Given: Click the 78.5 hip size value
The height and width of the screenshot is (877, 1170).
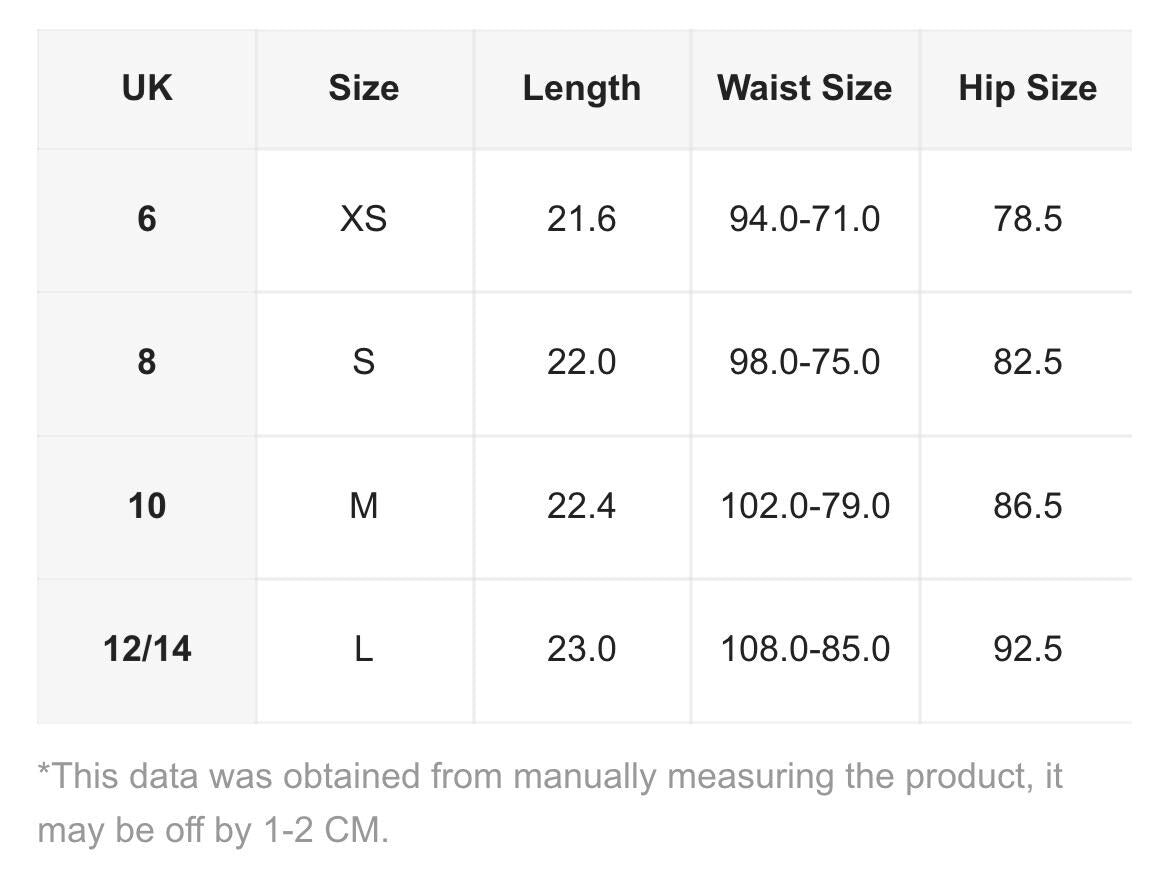Looking at the screenshot, I should pyautogui.click(x=1027, y=218).
